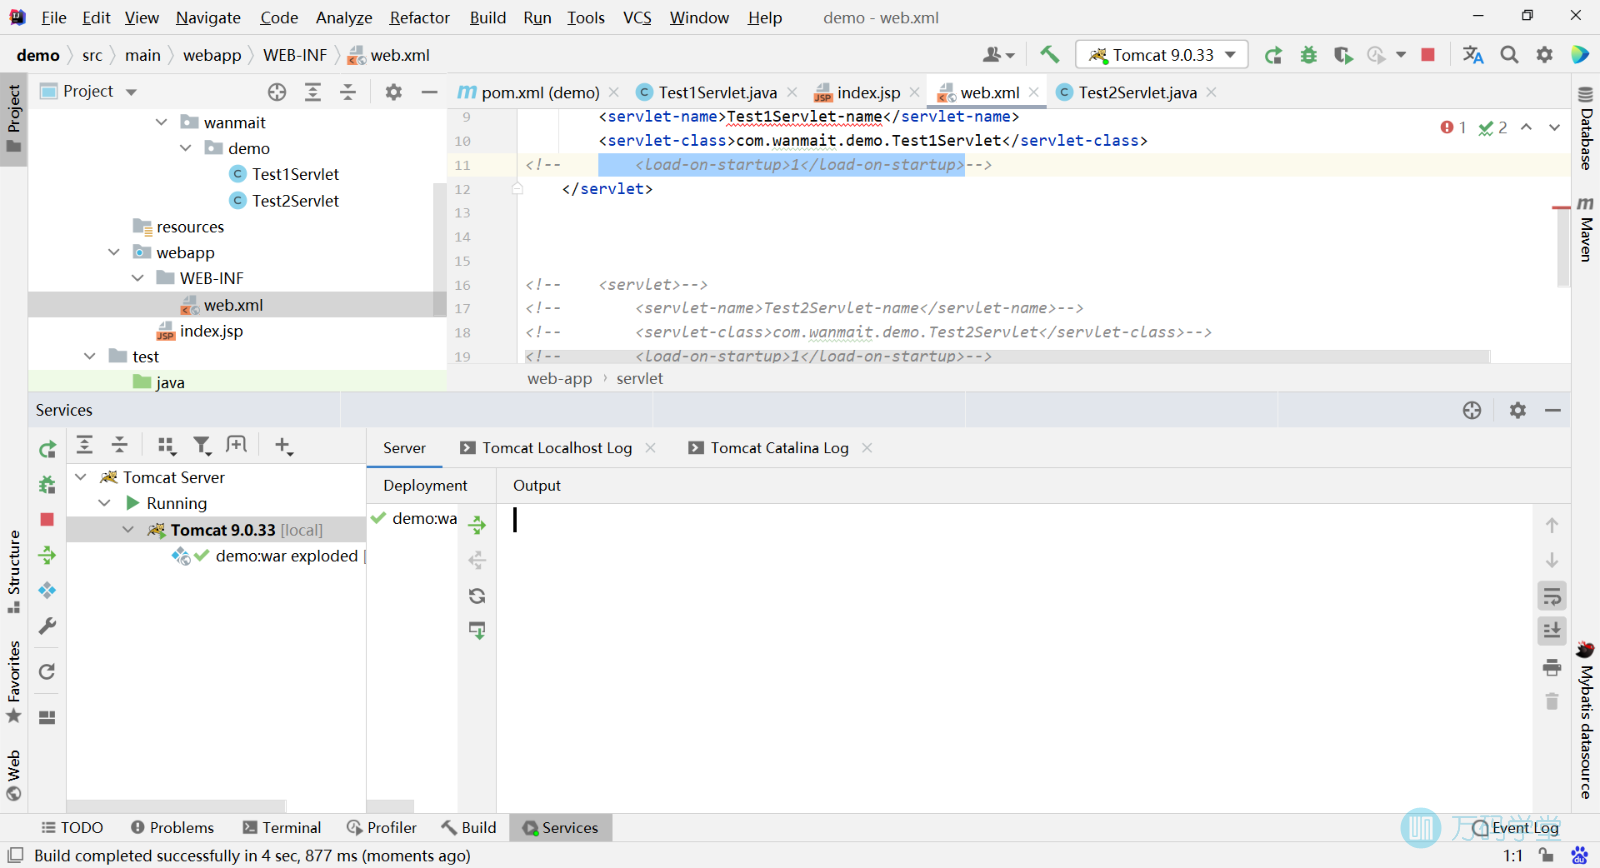Collapse the WEB-INF folder
Viewport: 1600px width, 868px height.
137,278
